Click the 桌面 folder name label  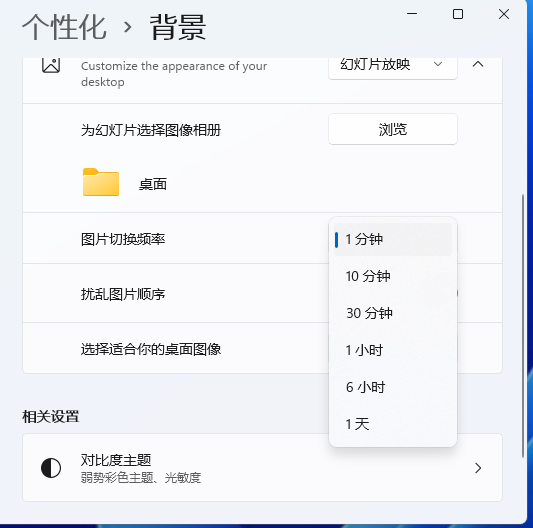(153, 184)
